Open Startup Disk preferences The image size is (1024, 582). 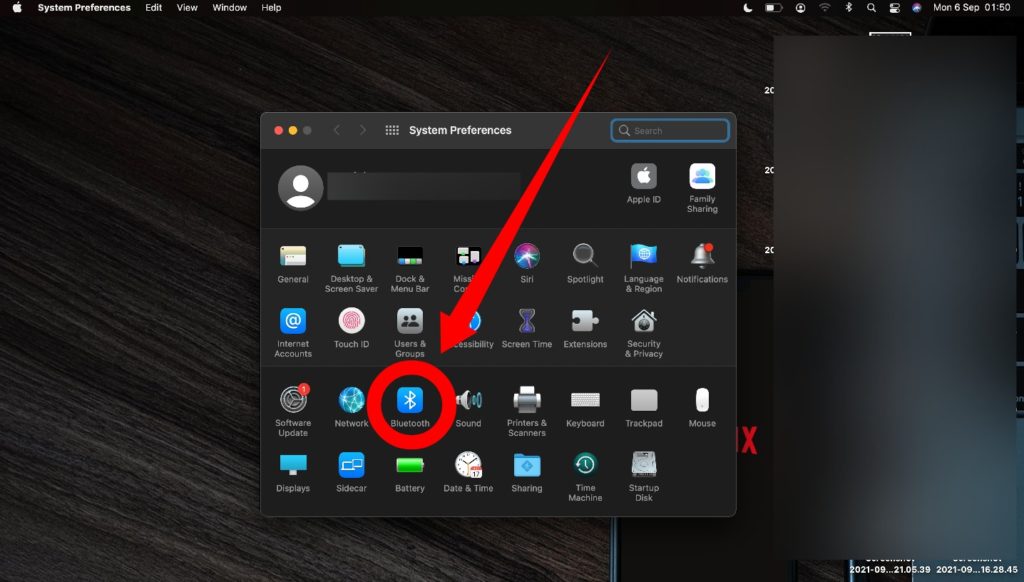click(643, 477)
